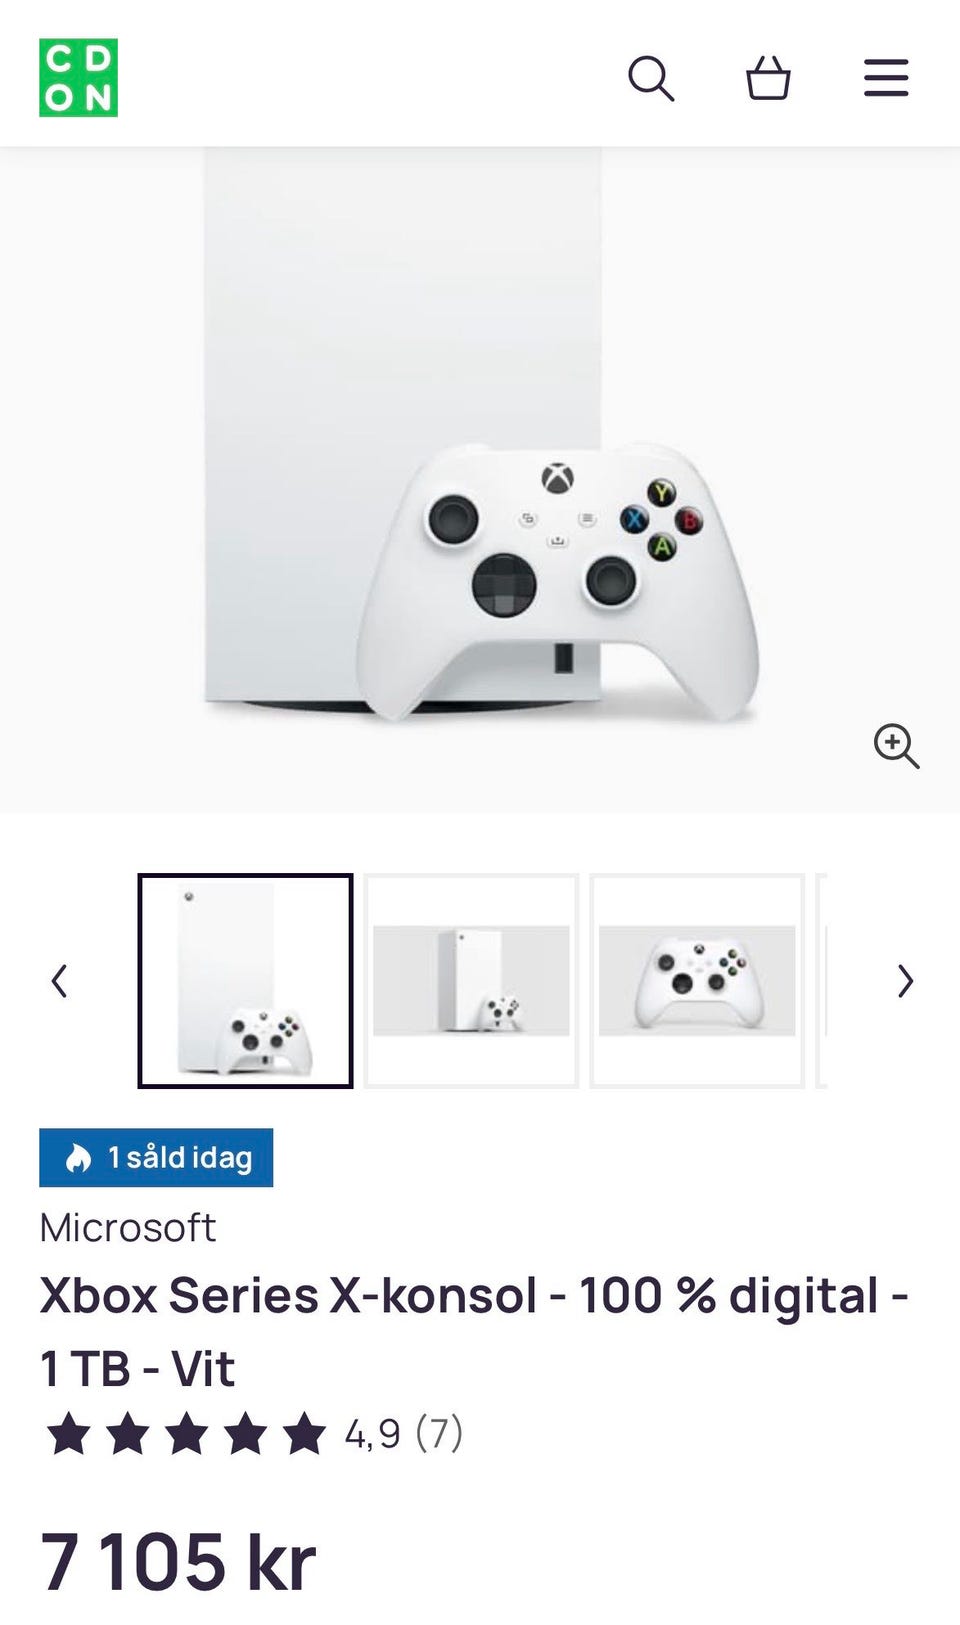Show next thumbnails with right chevron
960x1625 pixels.
pos(905,981)
